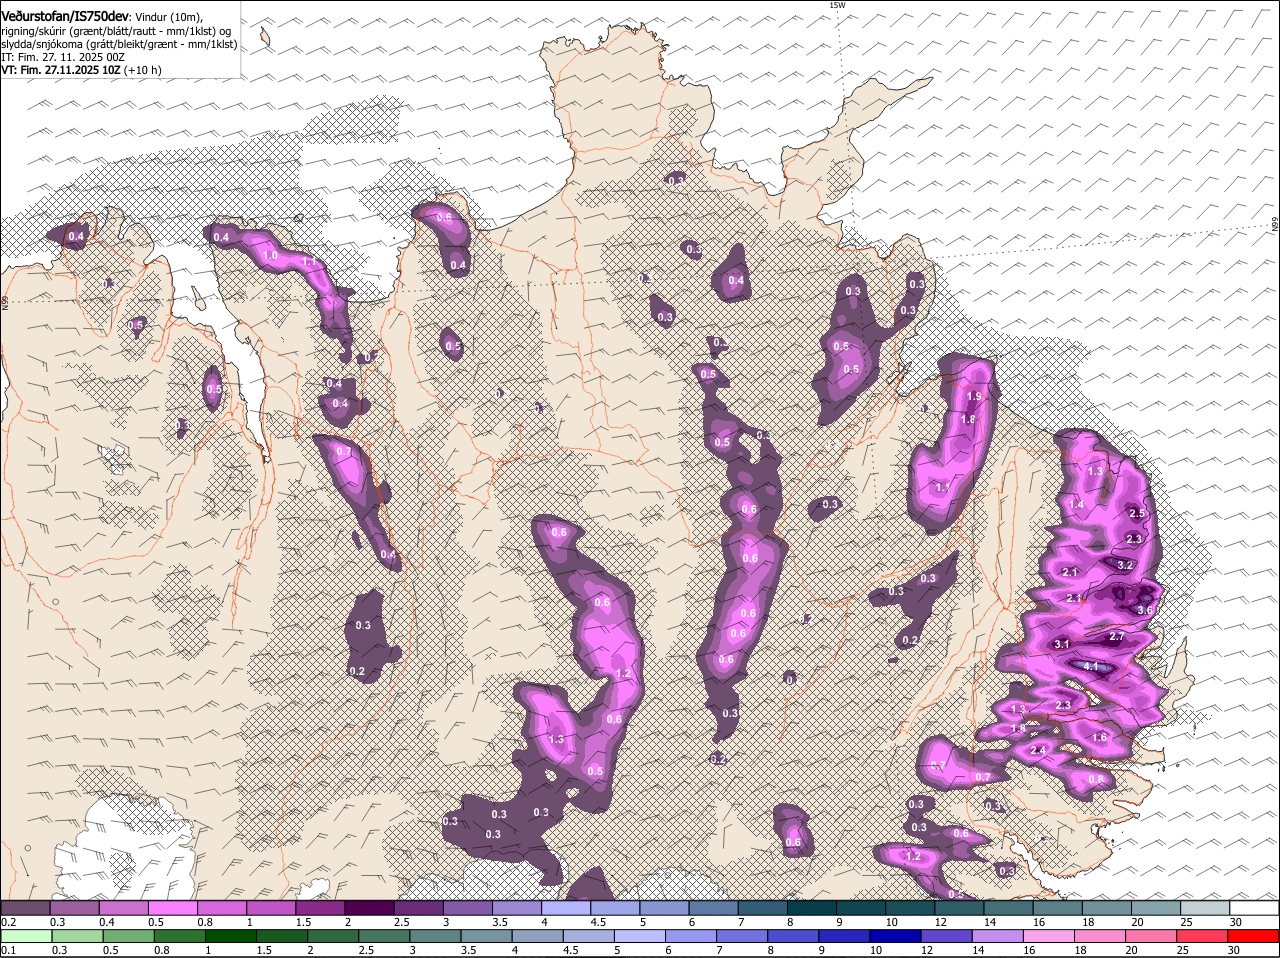Click the 1.6 precipitation value label
Screen dimensions: 1280x958
click(1100, 737)
